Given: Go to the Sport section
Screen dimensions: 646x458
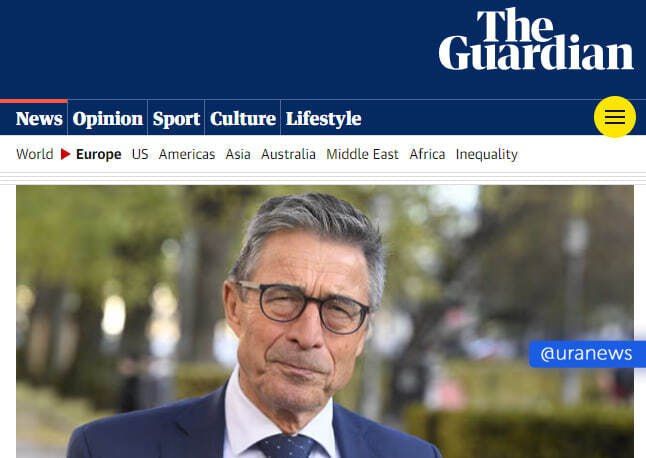Looking at the screenshot, I should pos(176,119).
